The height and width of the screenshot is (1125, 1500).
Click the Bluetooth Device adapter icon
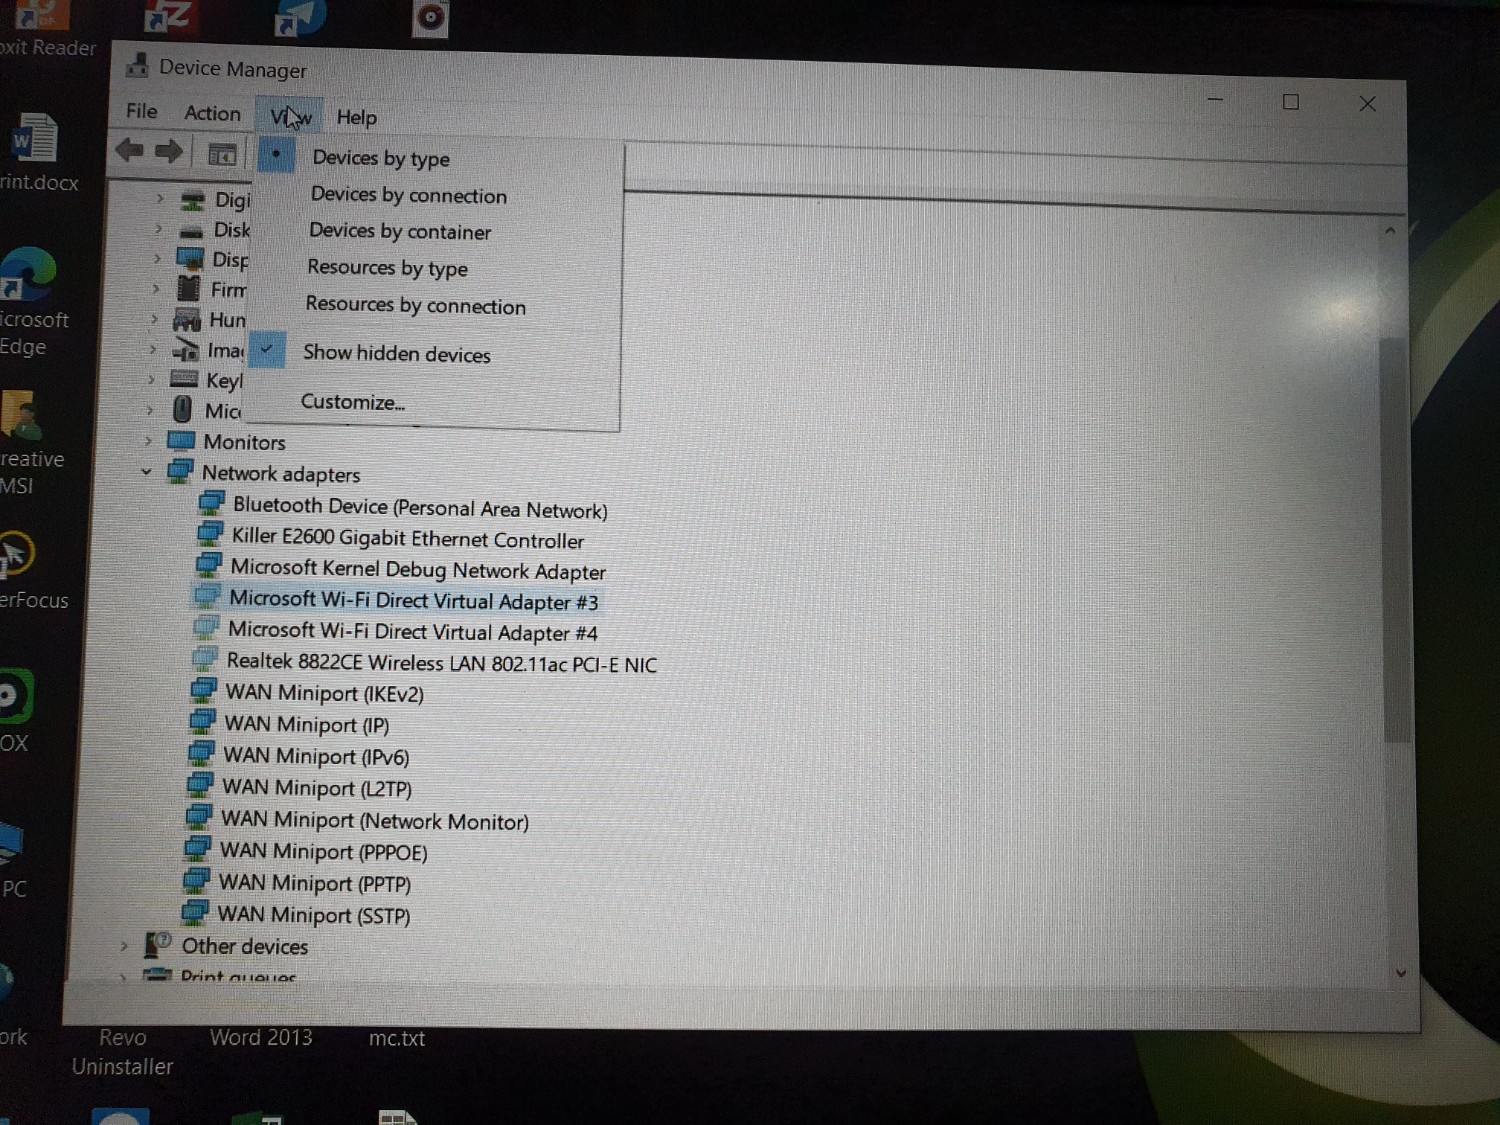(x=211, y=503)
